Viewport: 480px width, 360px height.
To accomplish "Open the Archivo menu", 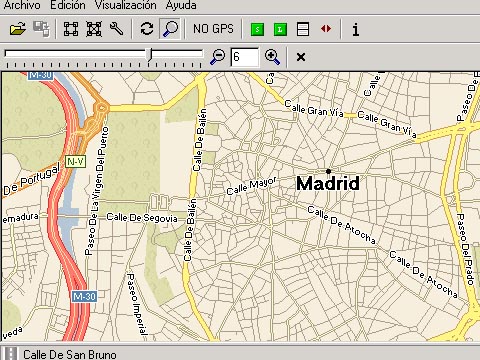I will 22,5.
